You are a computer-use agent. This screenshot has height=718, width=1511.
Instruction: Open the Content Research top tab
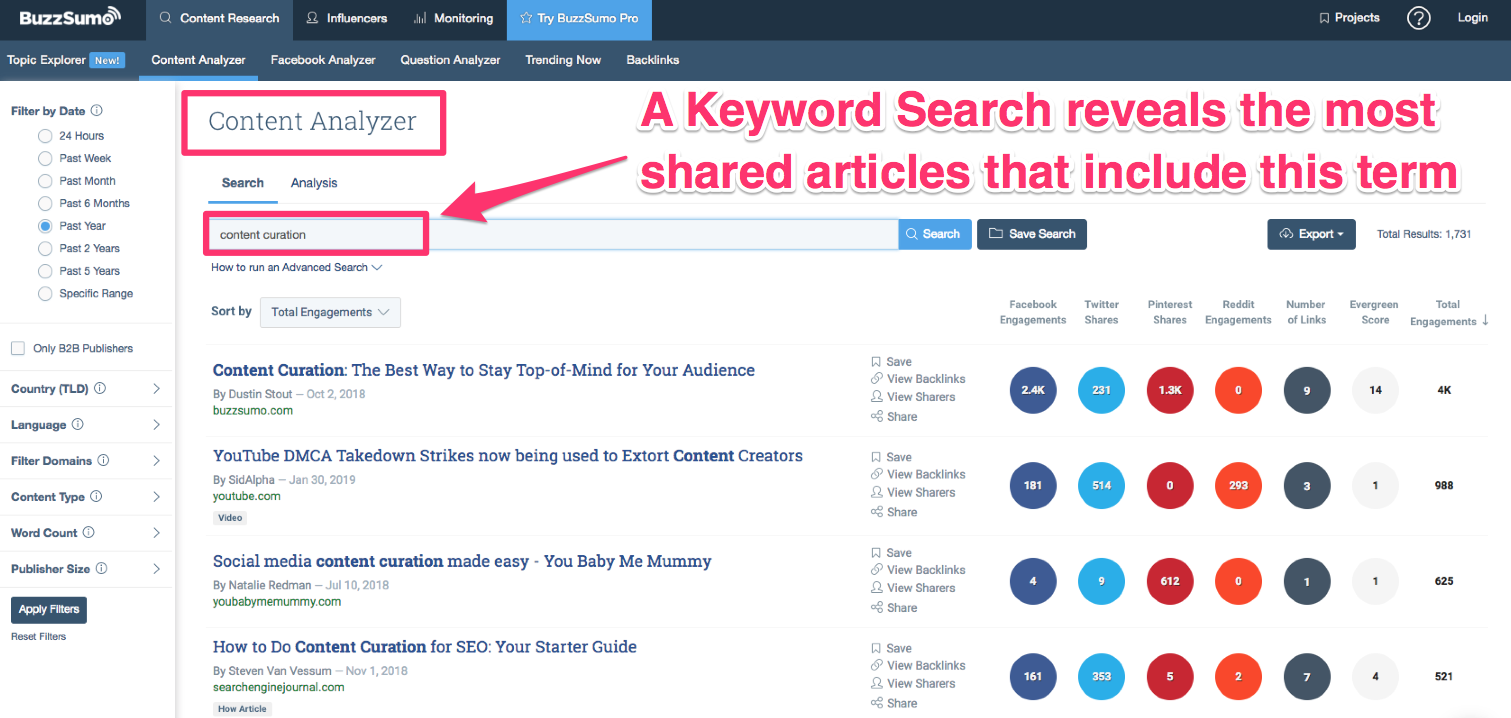click(220, 19)
